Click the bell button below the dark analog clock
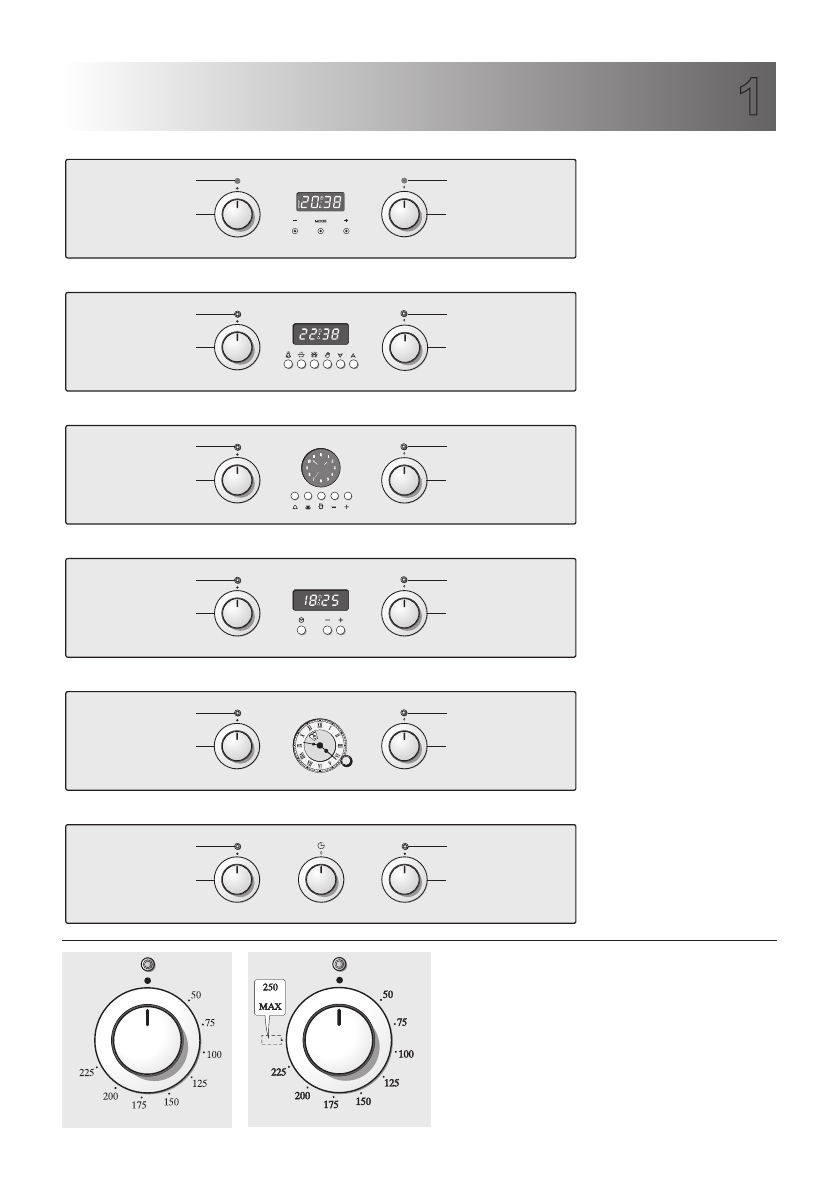The width and height of the screenshot is (839, 1191). (295, 496)
